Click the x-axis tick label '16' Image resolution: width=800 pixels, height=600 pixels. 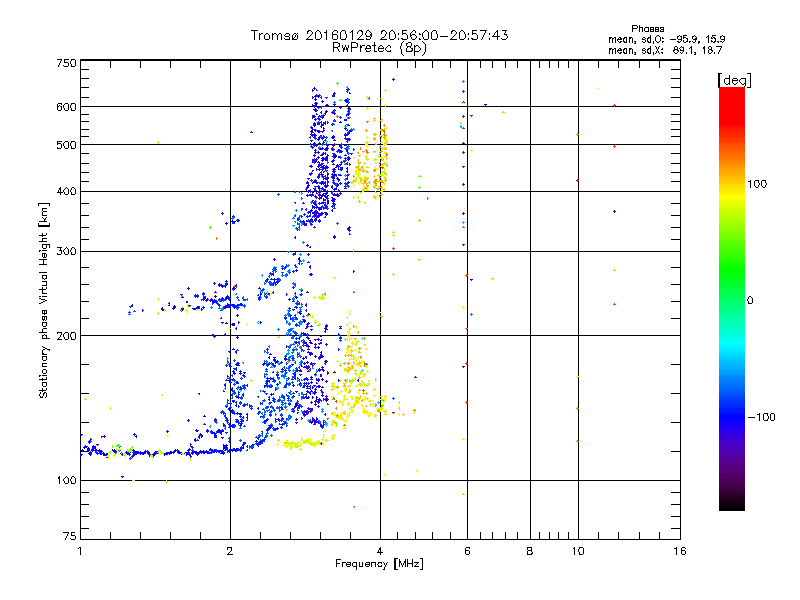[680, 551]
